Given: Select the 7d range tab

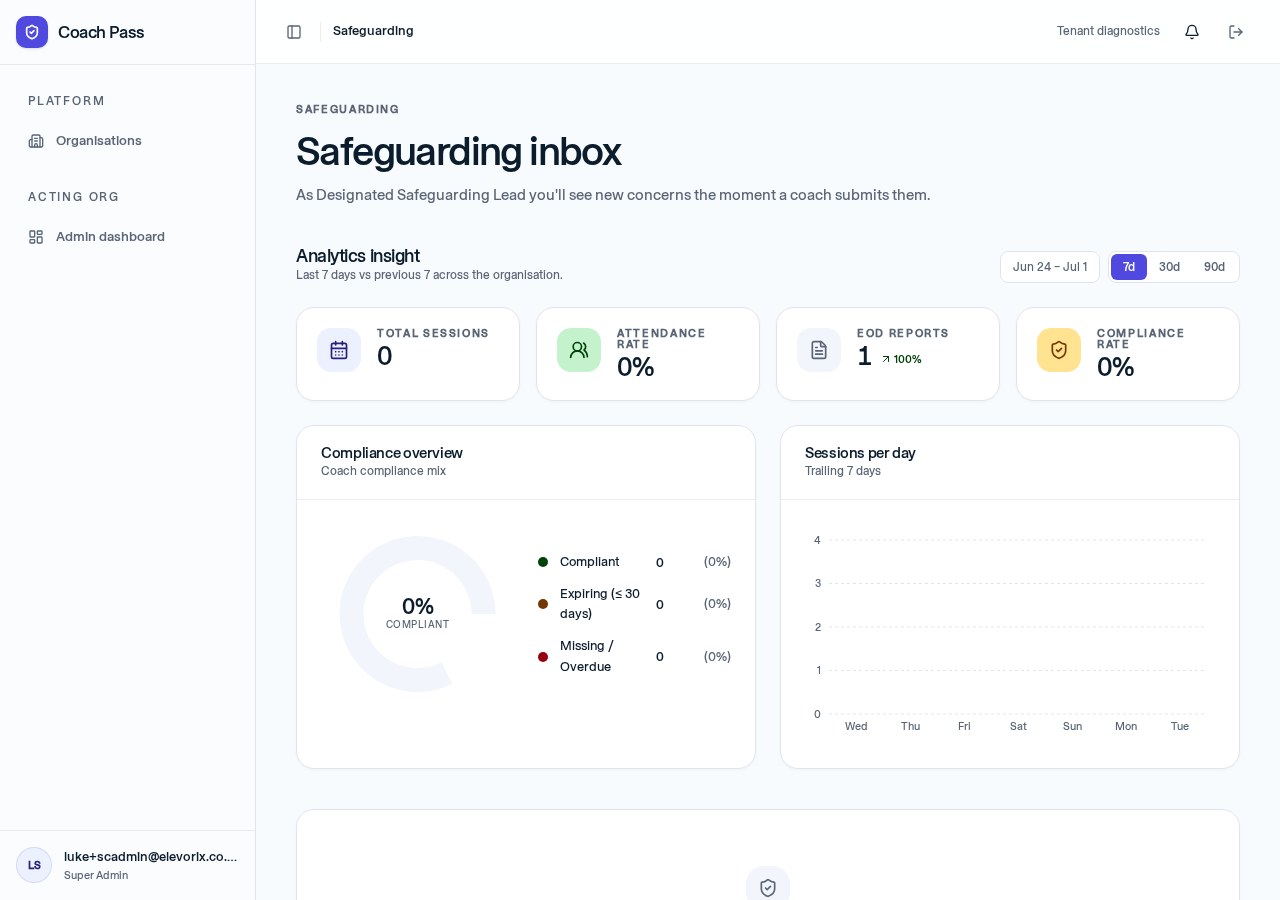Looking at the screenshot, I should [1129, 267].
